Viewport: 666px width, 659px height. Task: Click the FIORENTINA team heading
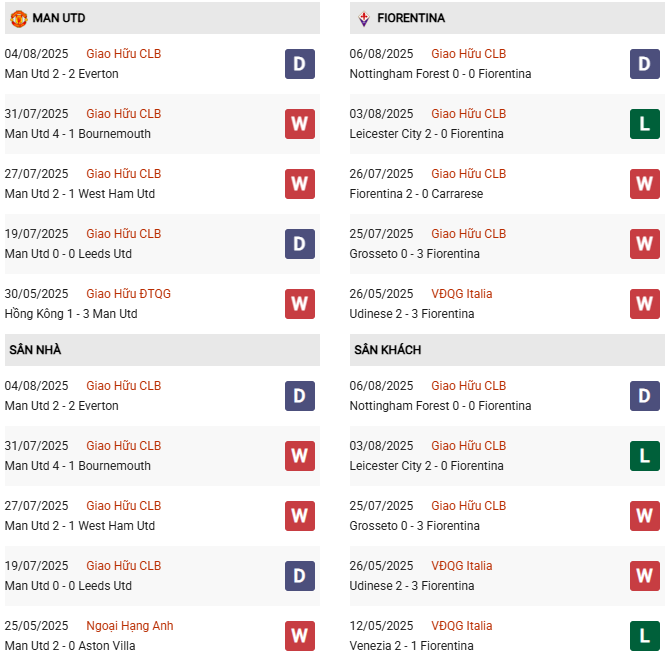pos(412,18)
